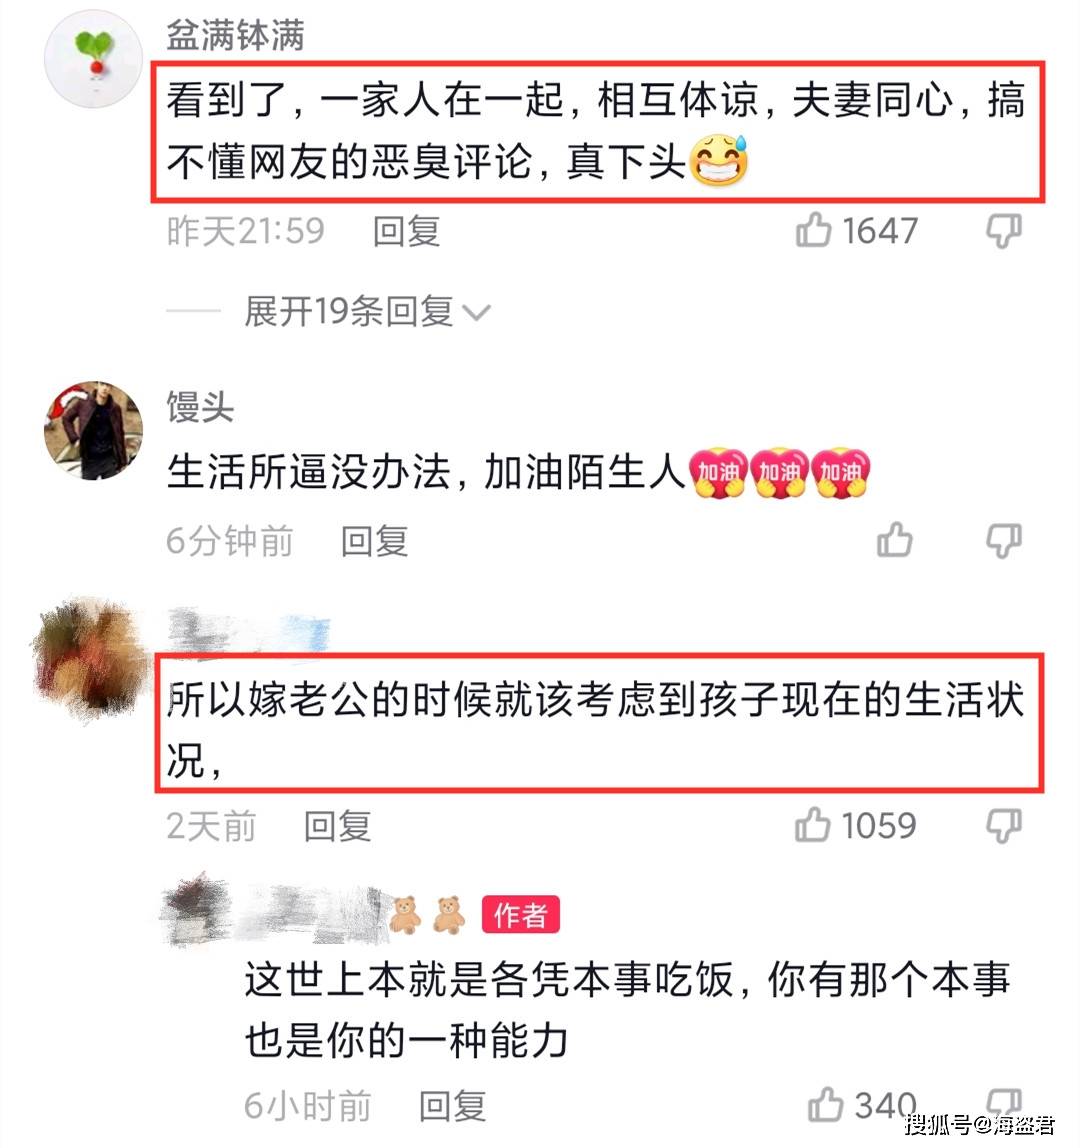This screenshot has width=1080, height=1148.
Task: Reply to the comment posted 2天前
Action: (338, 827)
